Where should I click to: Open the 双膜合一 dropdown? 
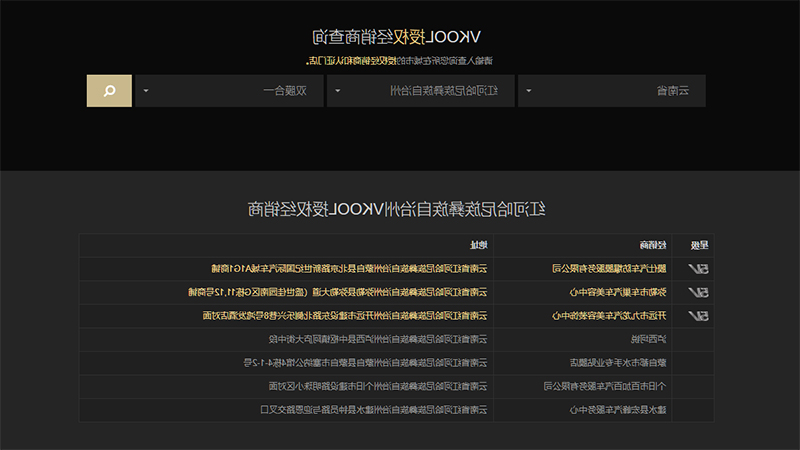(229, 91)
